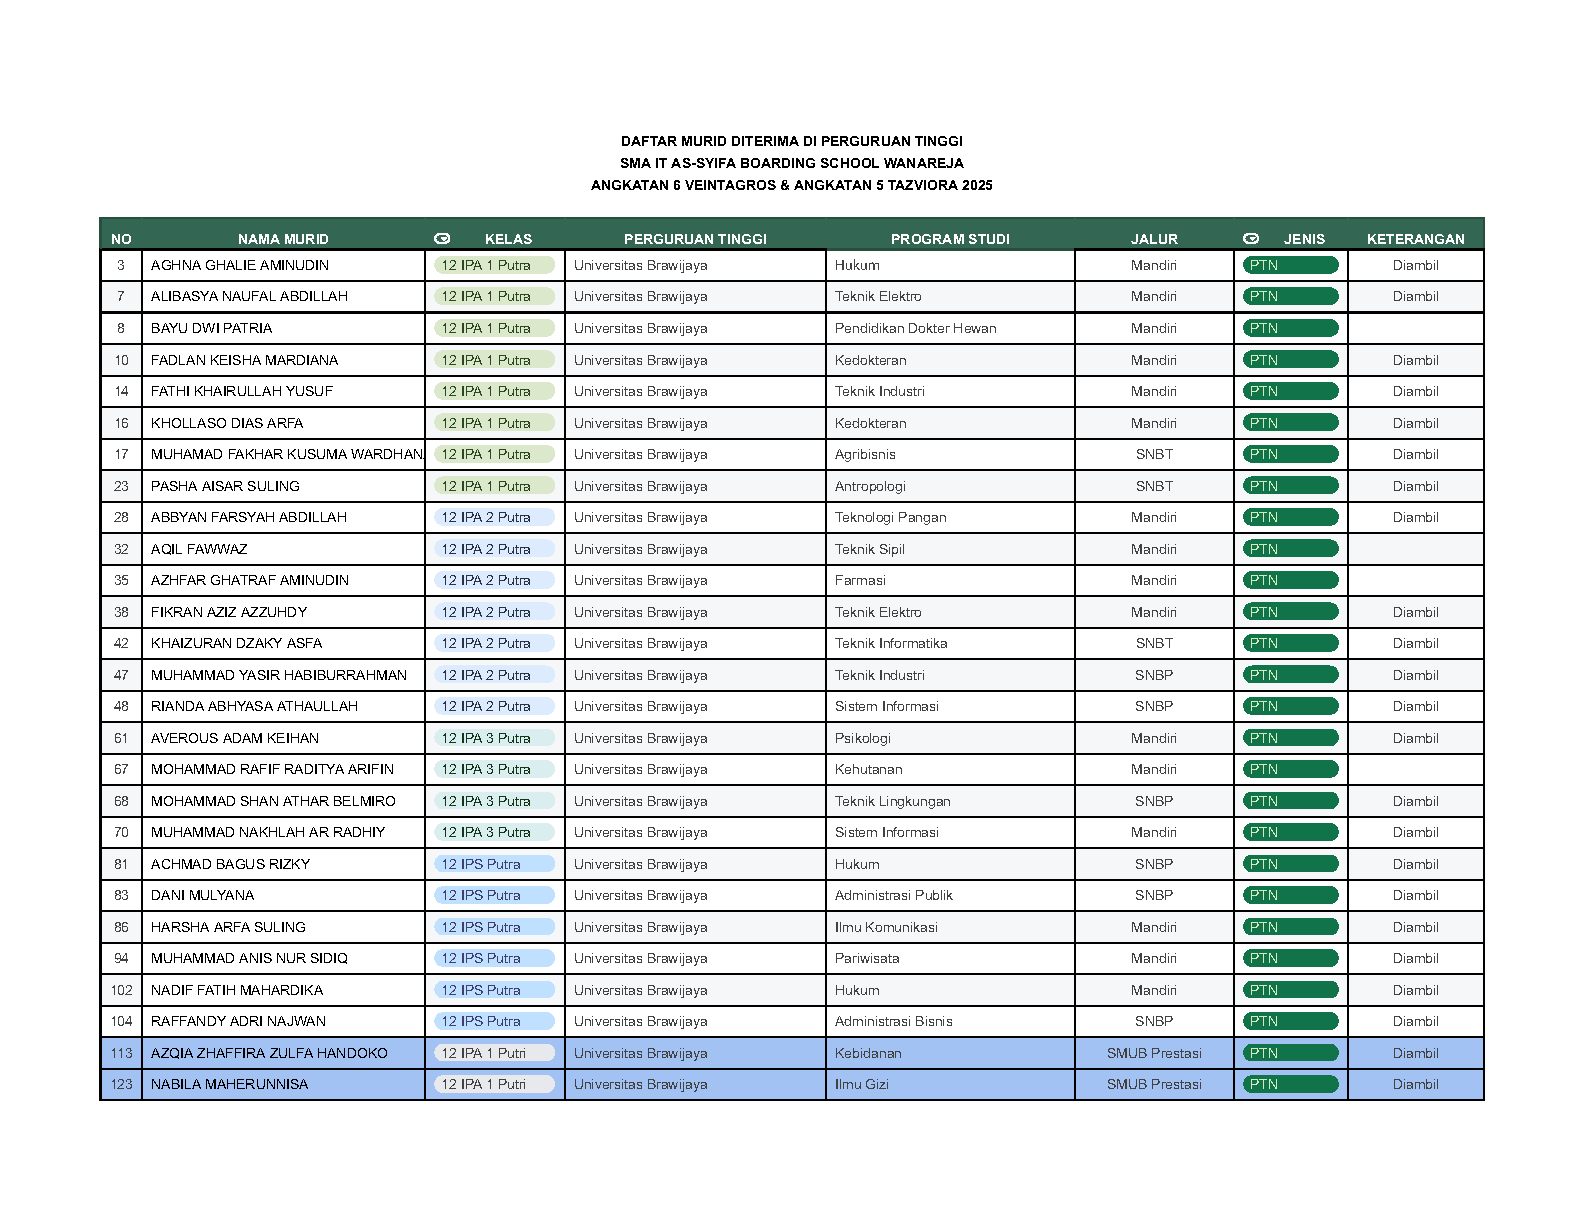This screenshot has width=1584, height=1224.
Task: Select SMUB Prestasi cell in Ilmu Gizi row
Action: 1154,1085
